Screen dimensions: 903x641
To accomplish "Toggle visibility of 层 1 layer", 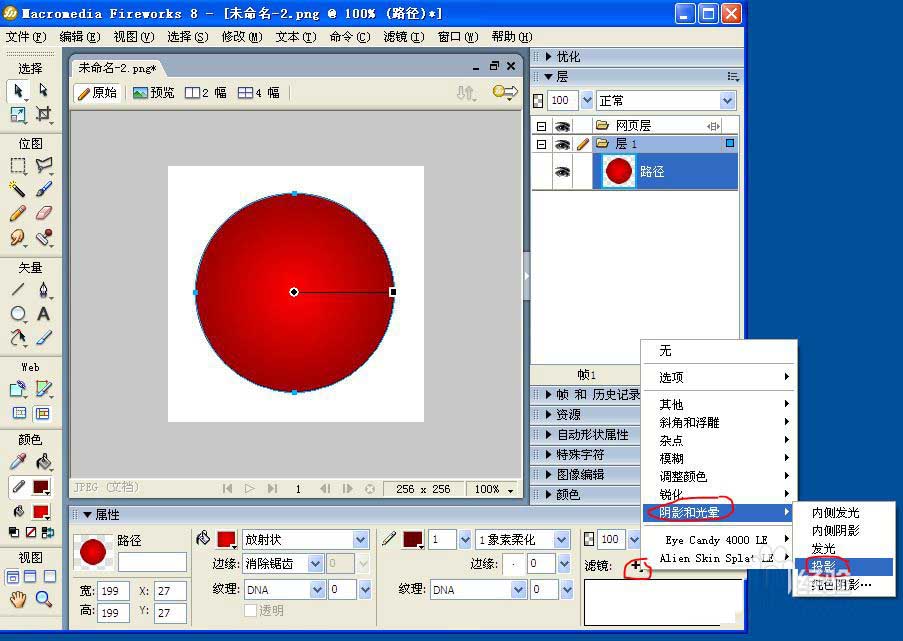I will pos(563,143).
